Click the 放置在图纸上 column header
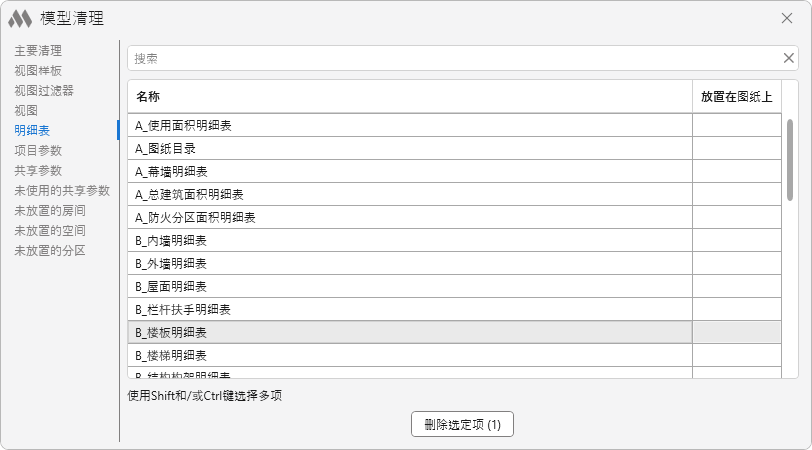The height and width of the screenshot is (450, 812). 736,97
